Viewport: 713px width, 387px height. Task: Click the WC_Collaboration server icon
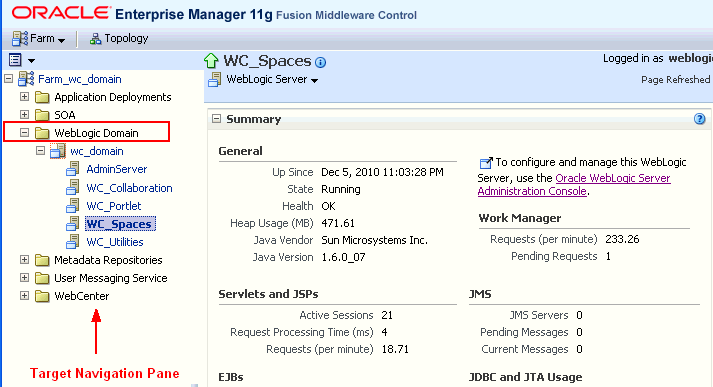point(73,187)
